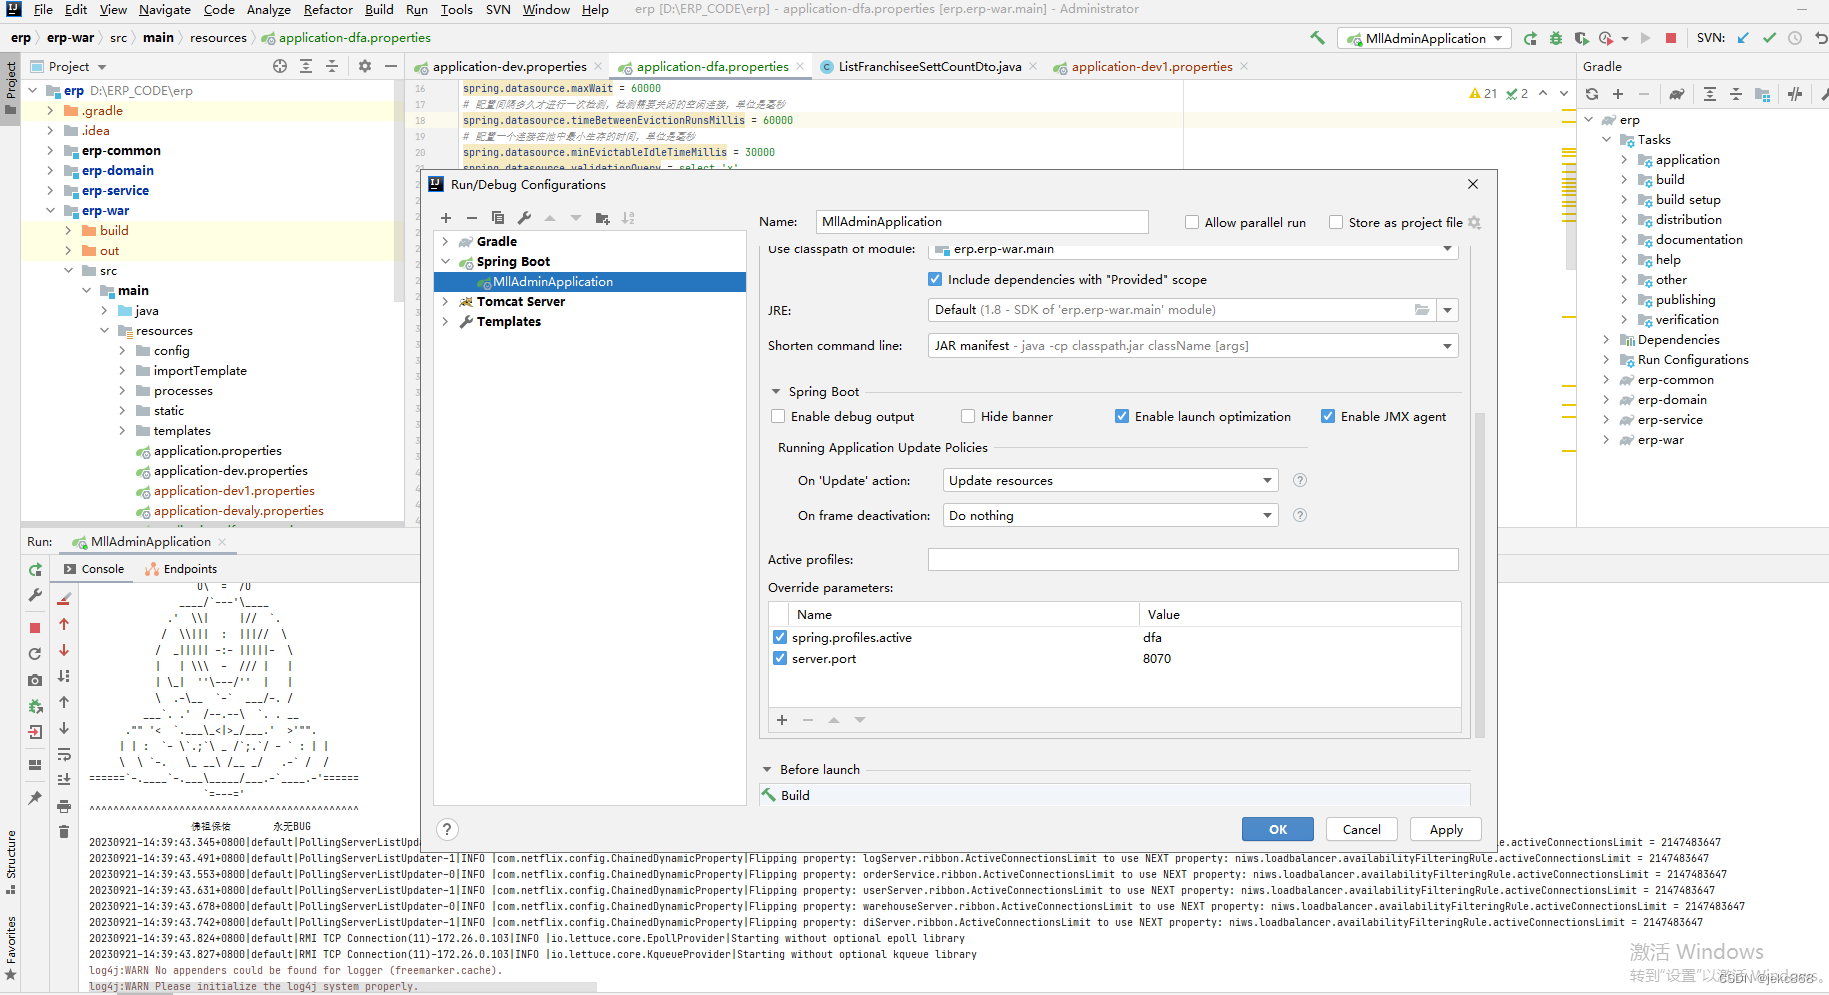Open MllAdminApplication run configuration selector

(x=1425, y=38)
